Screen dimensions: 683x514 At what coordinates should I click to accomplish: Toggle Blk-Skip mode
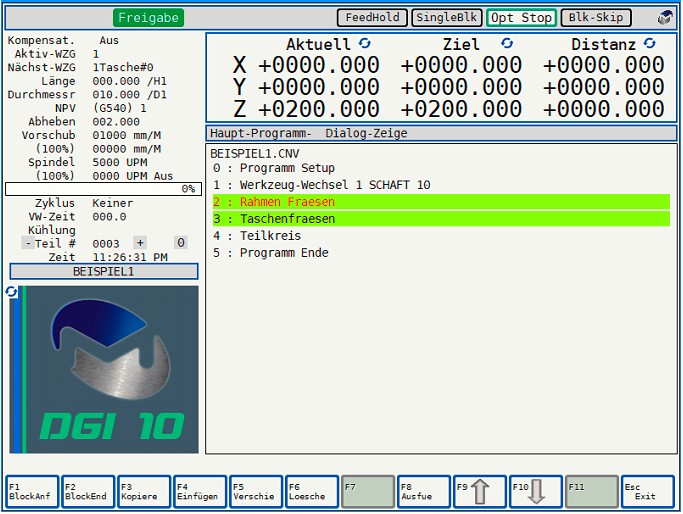pos(596,17)
